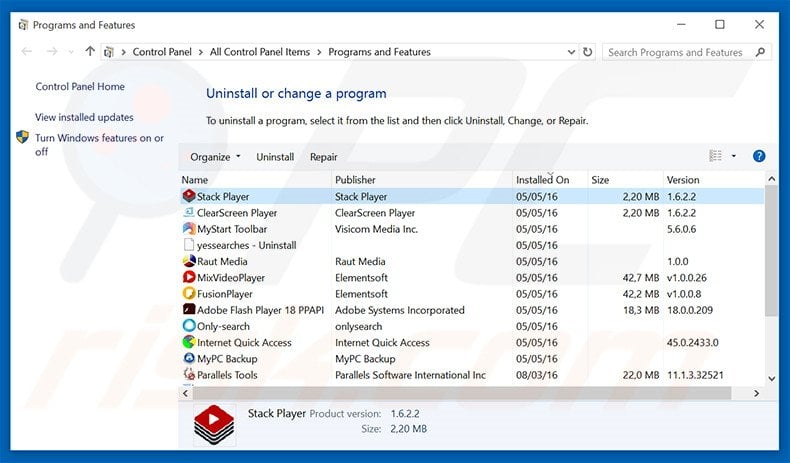Click the scroll down arrow of the list
The image size is (790, 463).
coord(771,378)
